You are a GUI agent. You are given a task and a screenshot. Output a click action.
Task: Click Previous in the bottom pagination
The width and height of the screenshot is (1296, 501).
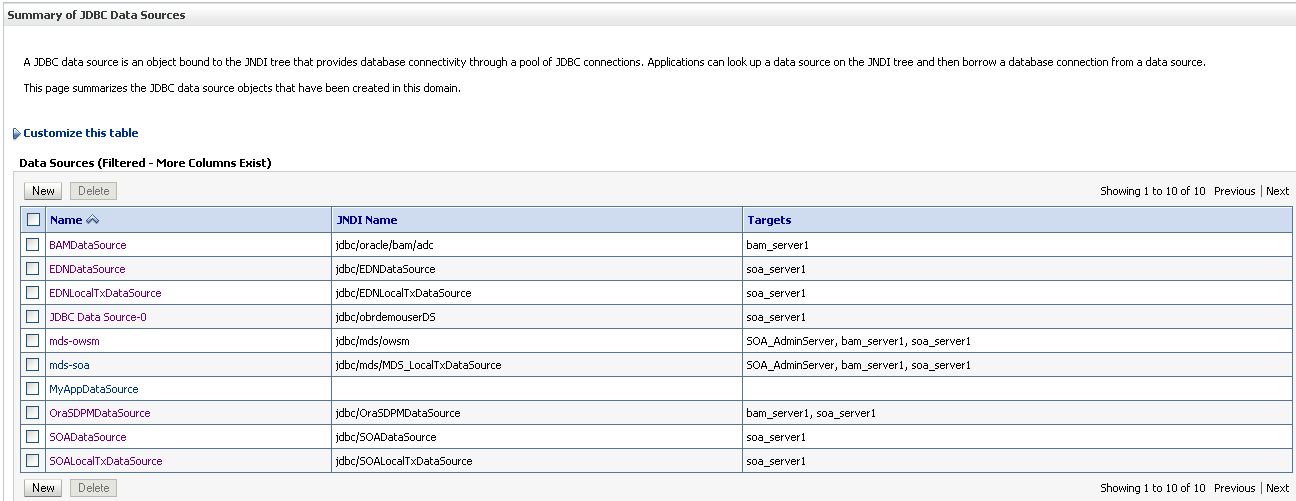[1234, 488]
